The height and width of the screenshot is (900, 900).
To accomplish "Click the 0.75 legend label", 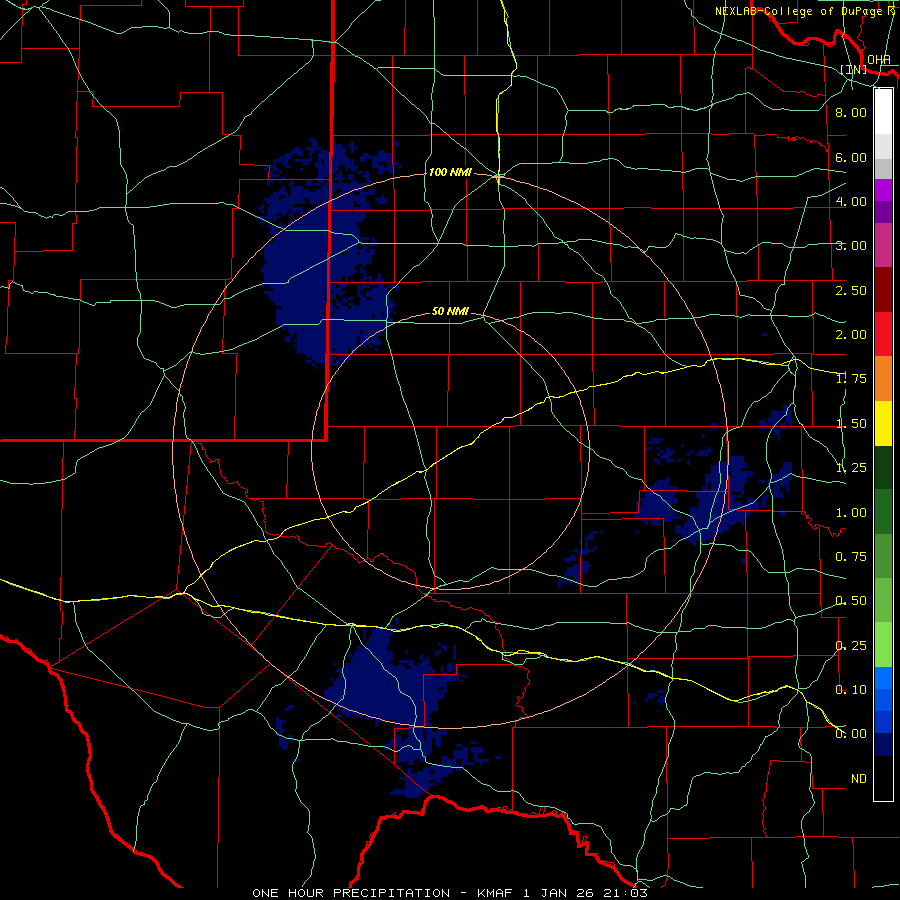I will point(850,557).
